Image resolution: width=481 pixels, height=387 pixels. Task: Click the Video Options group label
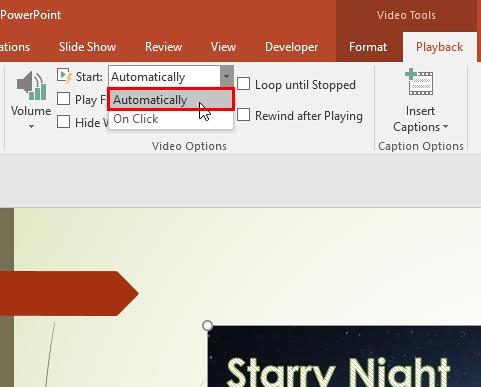[x=189, y=146]
